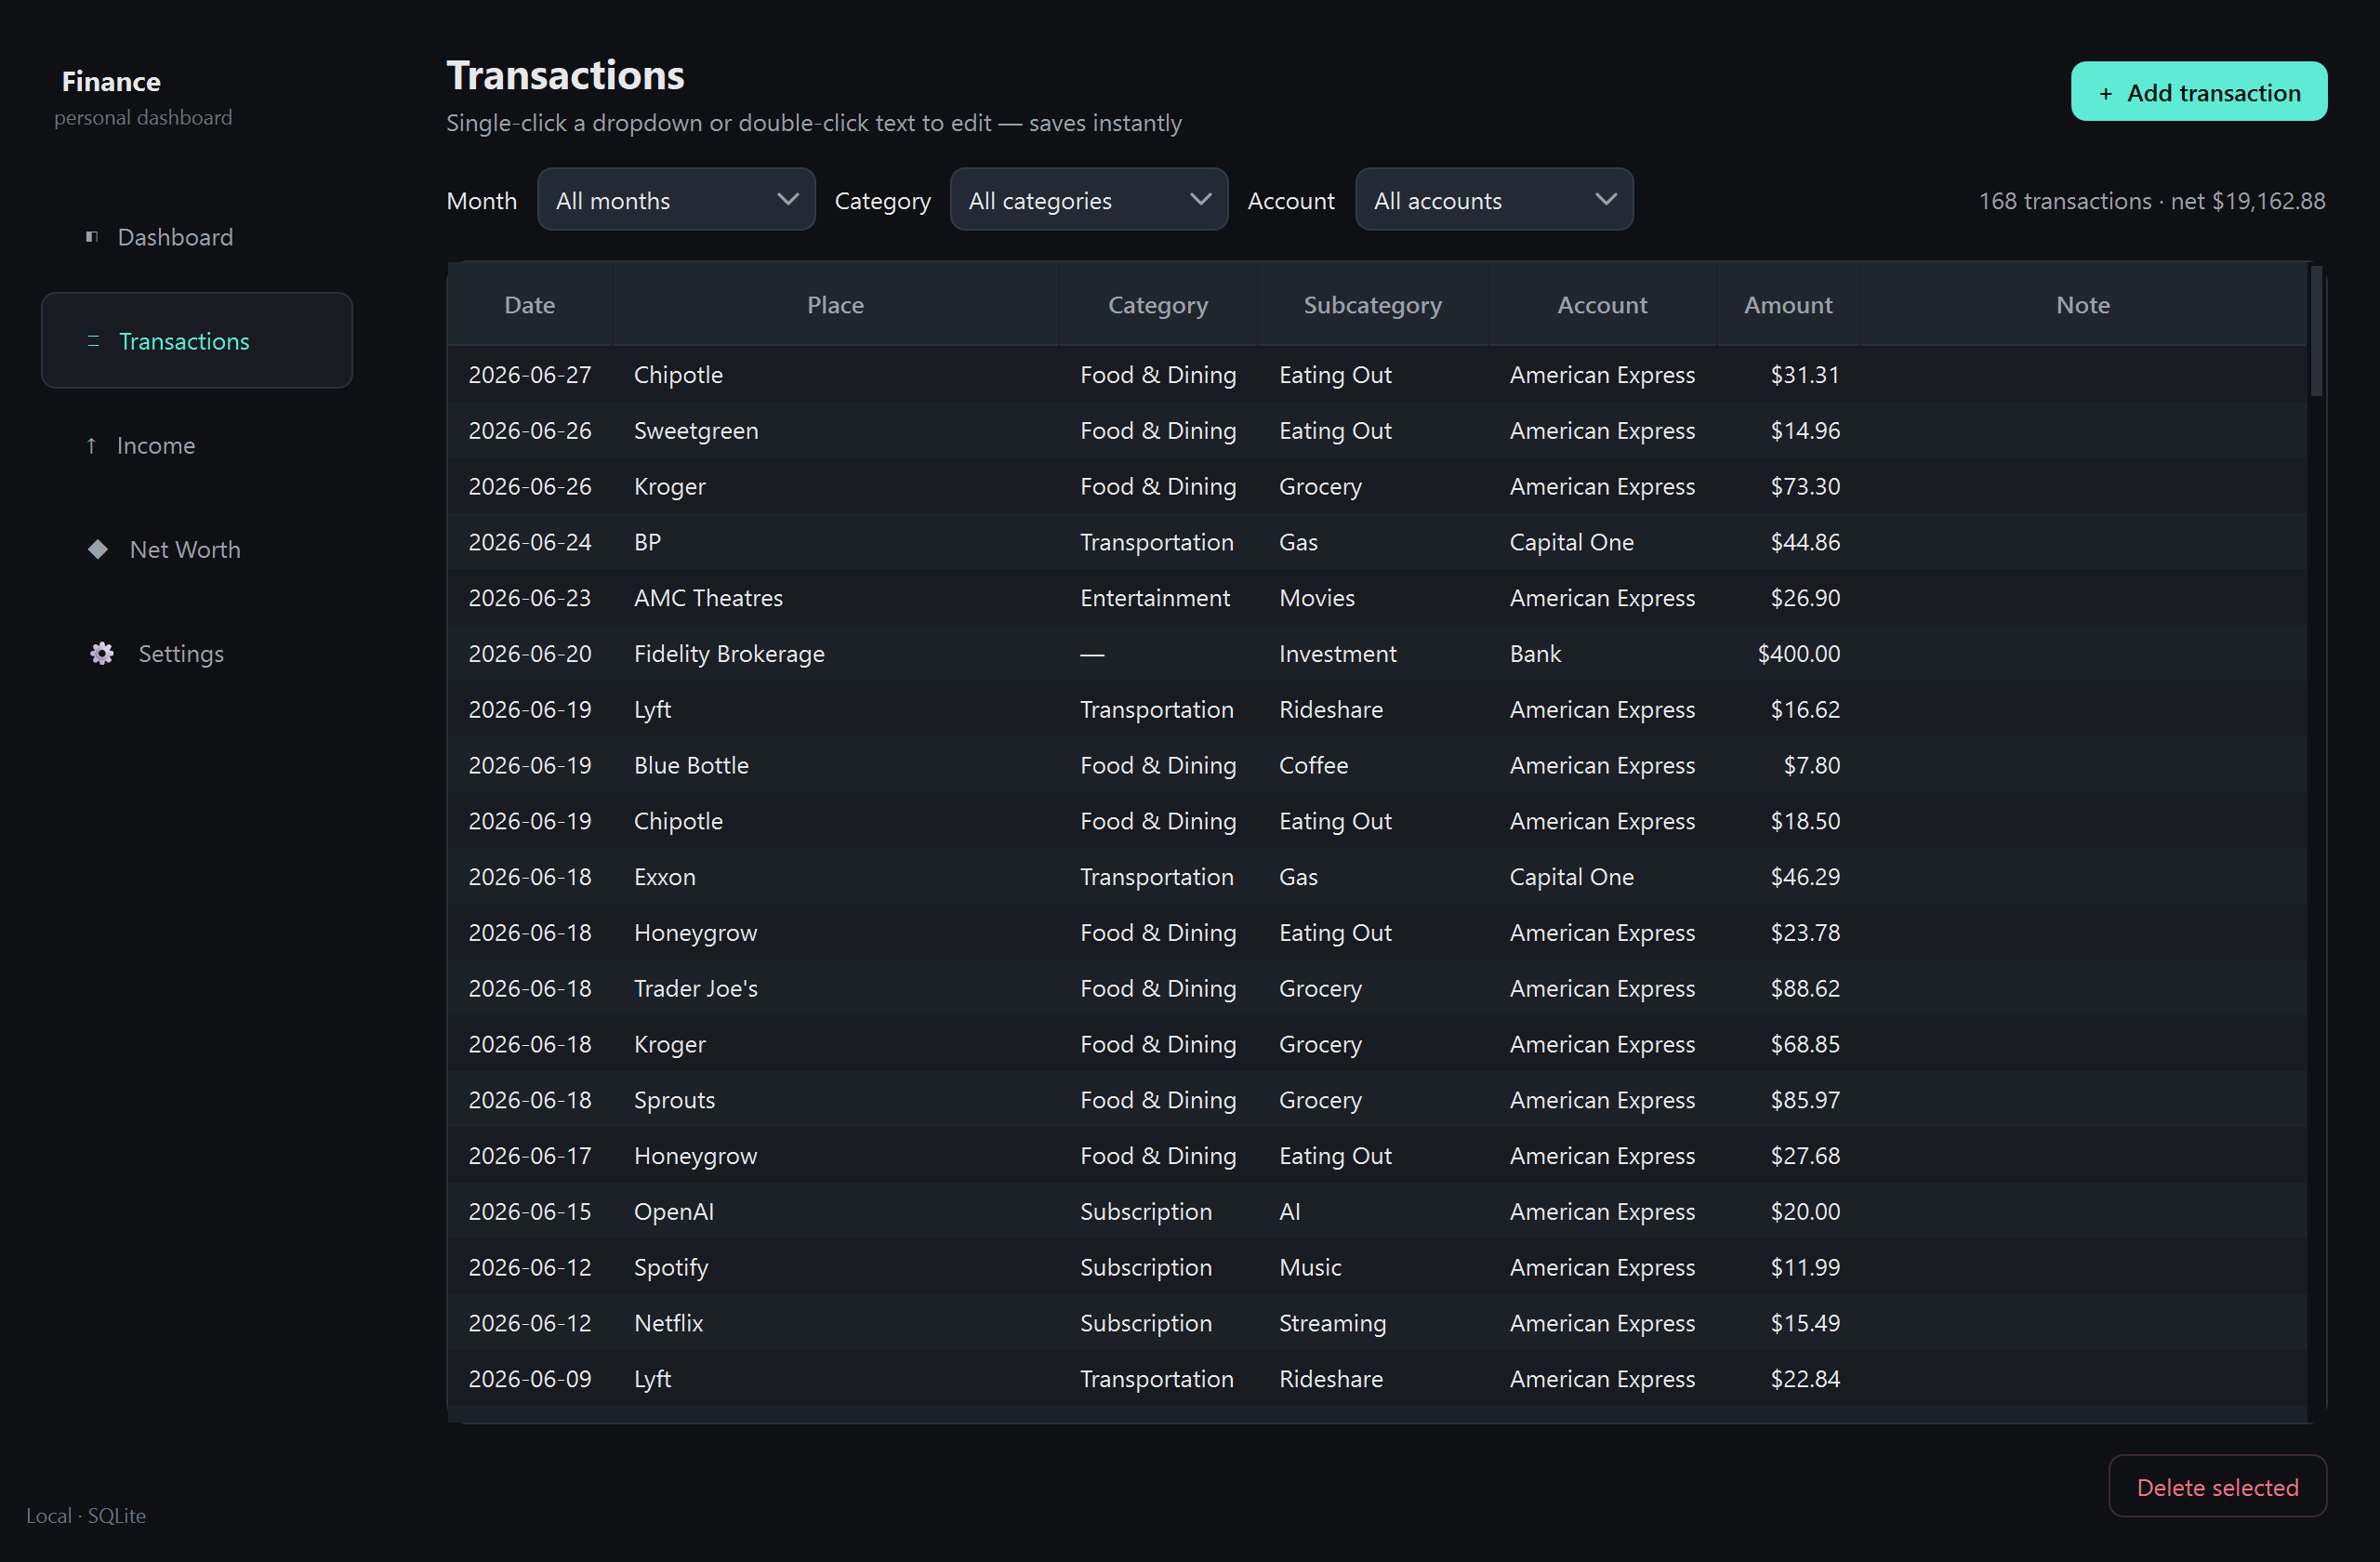Click the date 2026-06-15
The height and width of the screenshot is (1562, 2380).
pyautogui.click(x=530, y=1212)
